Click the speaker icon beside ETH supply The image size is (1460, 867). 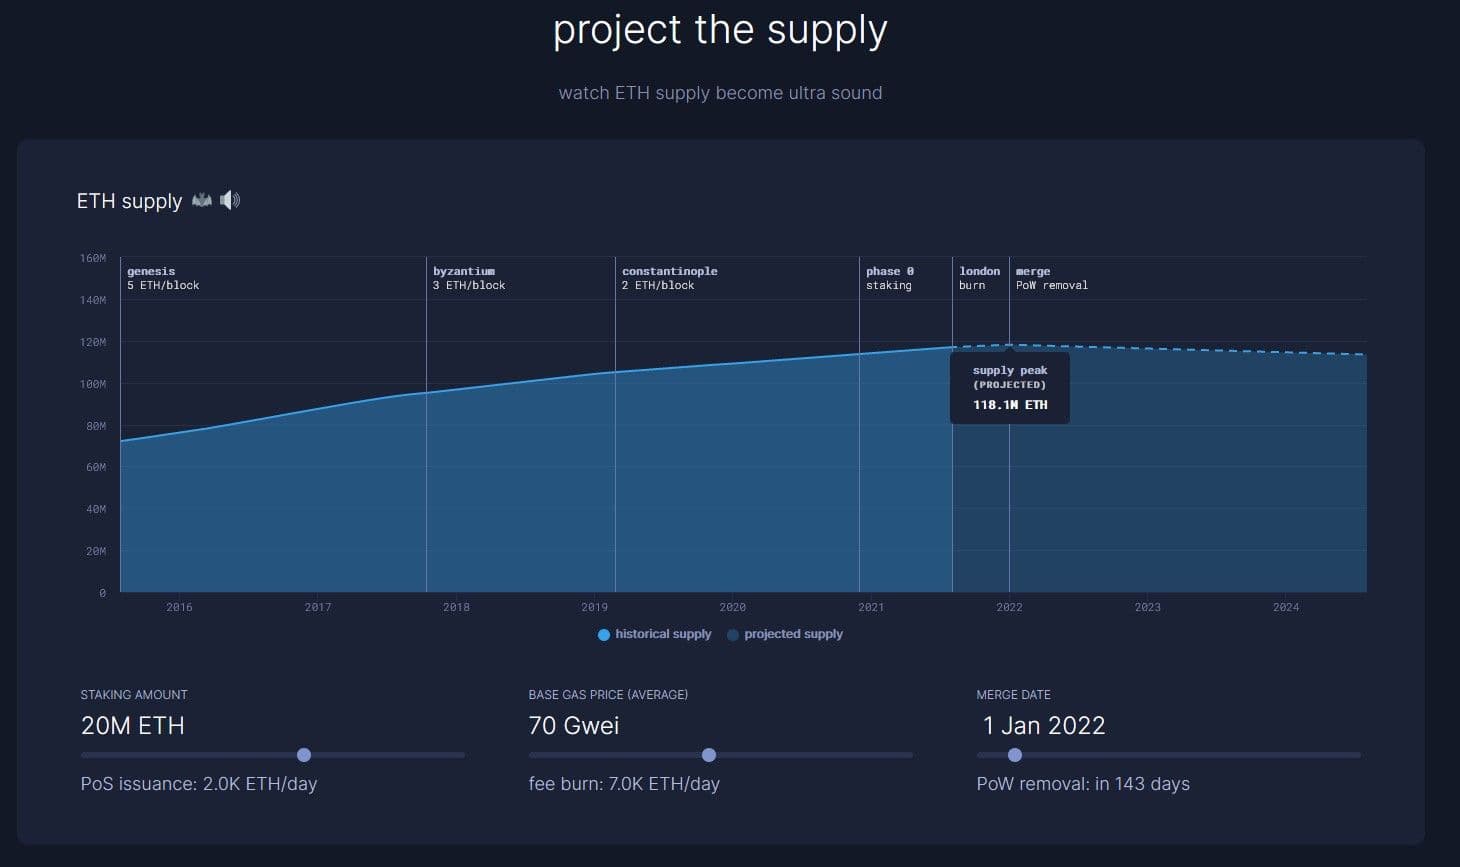click(230, 200)
